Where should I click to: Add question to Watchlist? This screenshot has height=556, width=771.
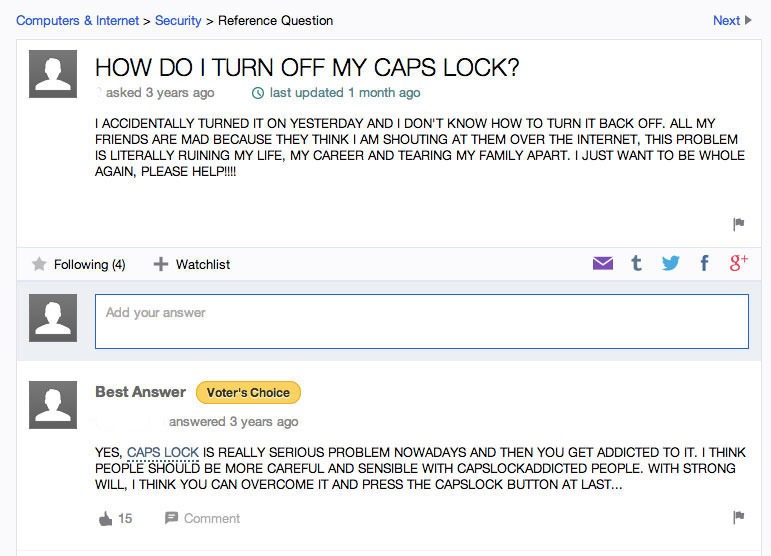(192, 264)
